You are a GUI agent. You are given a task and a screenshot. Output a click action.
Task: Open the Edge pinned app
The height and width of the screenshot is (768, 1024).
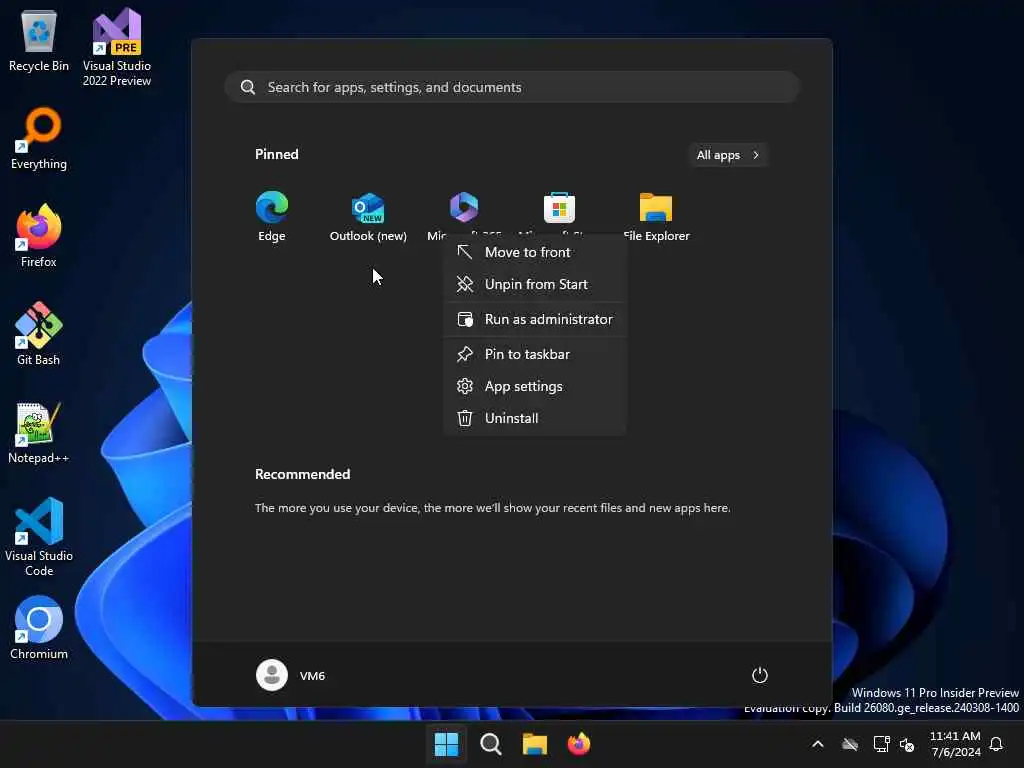[272, 216]
